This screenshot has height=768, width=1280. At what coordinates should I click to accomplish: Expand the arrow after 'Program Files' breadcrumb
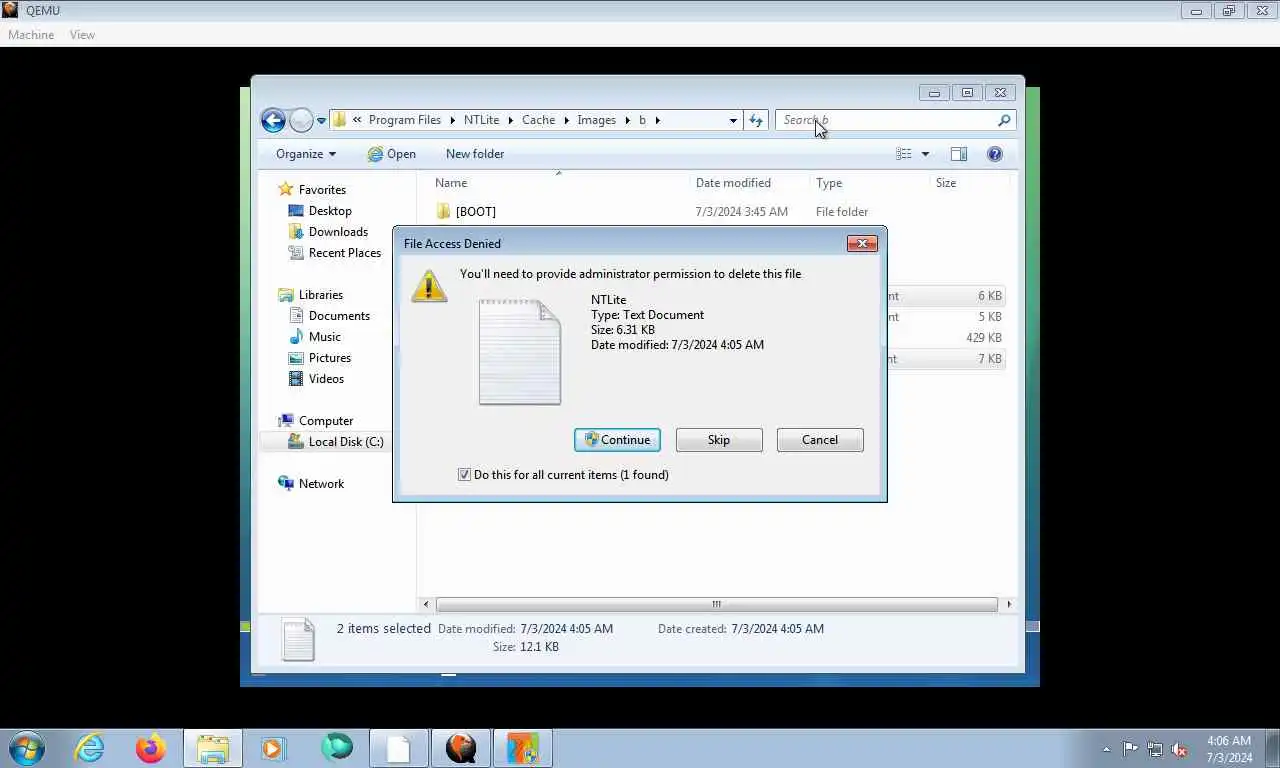point(452,120)
